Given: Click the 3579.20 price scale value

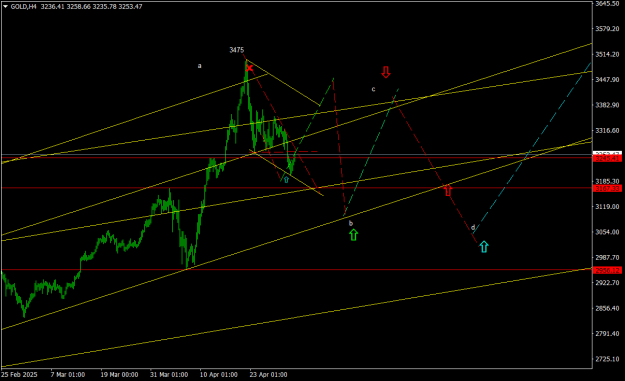Looking at the screenshot, I should click(x=607, y=29).
